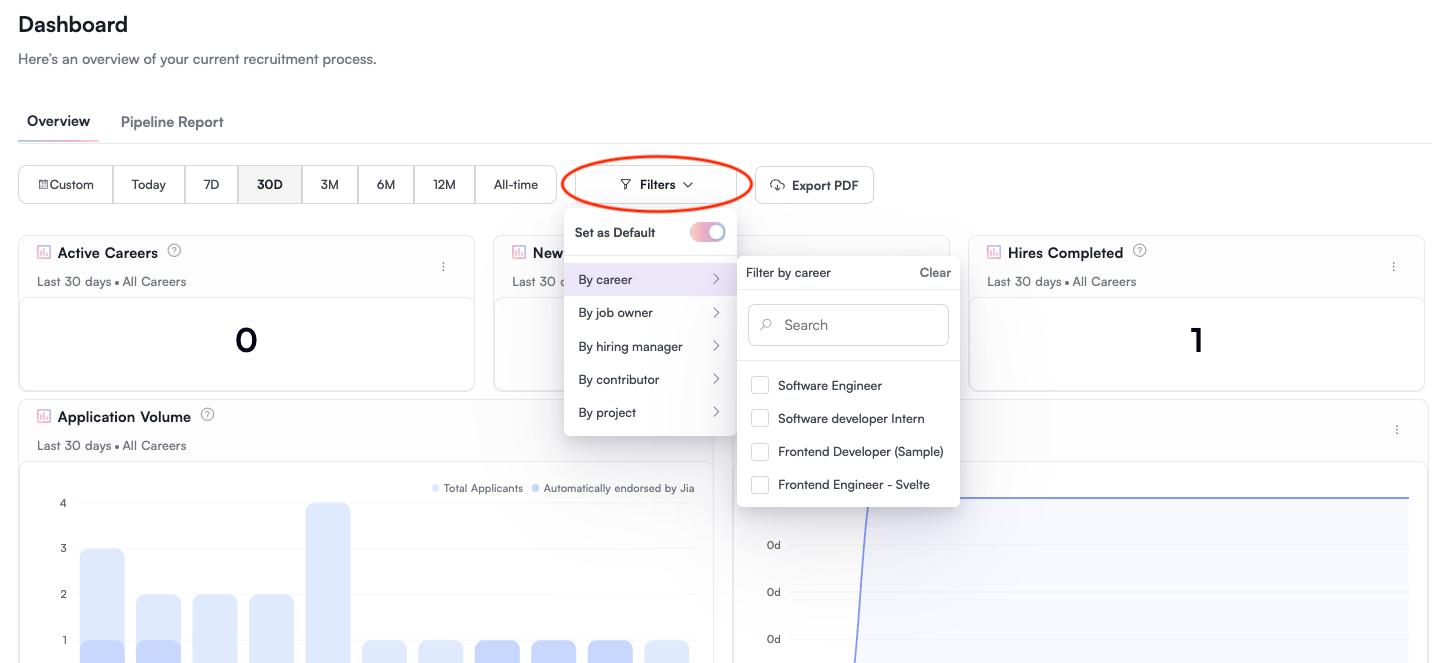Open the By project filter entry
Viewport: 1450px width, 663px height.
coord(650,413)
